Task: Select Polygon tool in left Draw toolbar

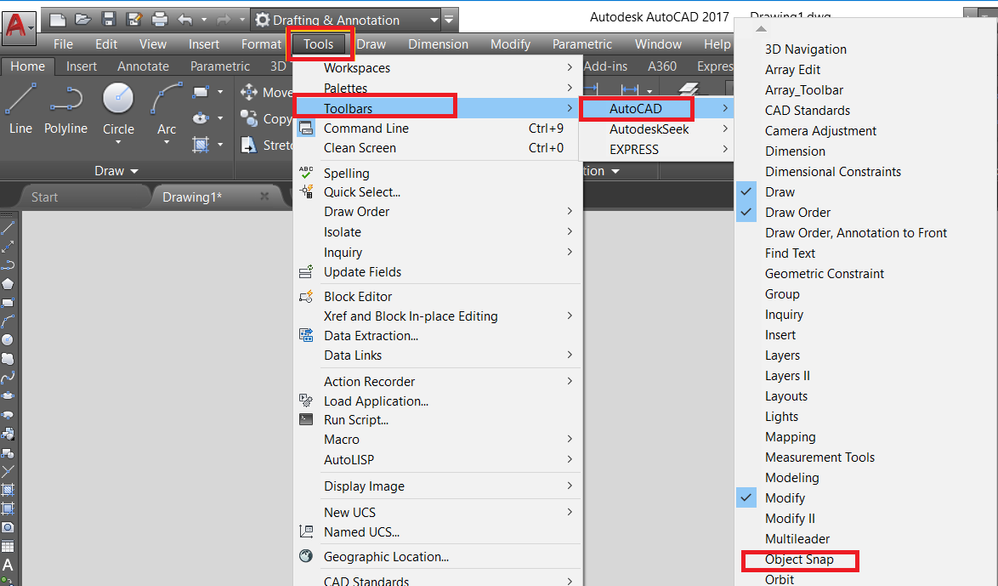Action: (8, 284)
